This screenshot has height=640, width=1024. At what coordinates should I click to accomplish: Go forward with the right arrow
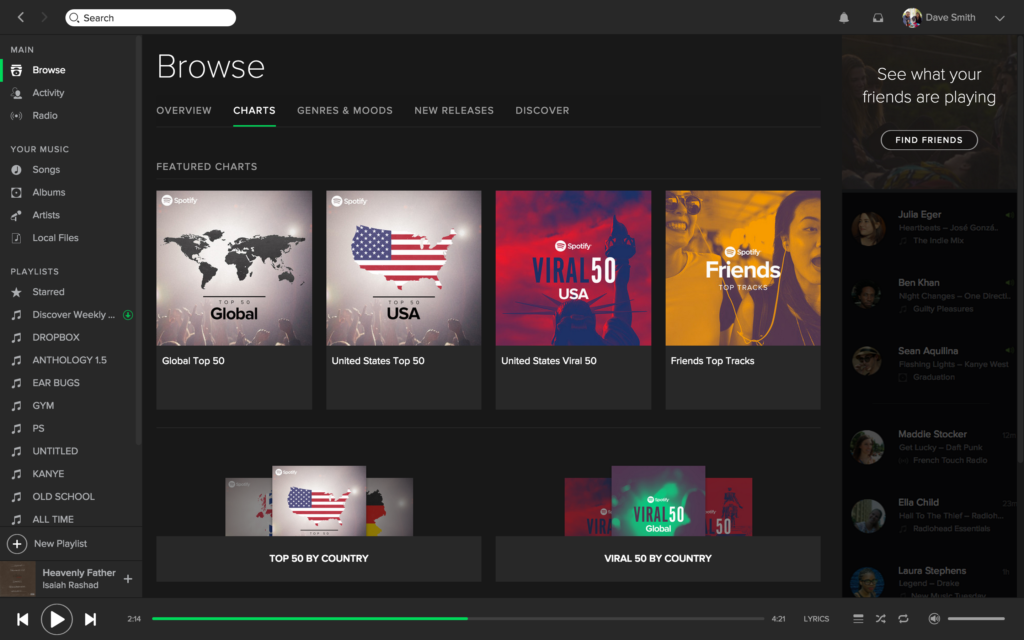click(x=44, y=18)
